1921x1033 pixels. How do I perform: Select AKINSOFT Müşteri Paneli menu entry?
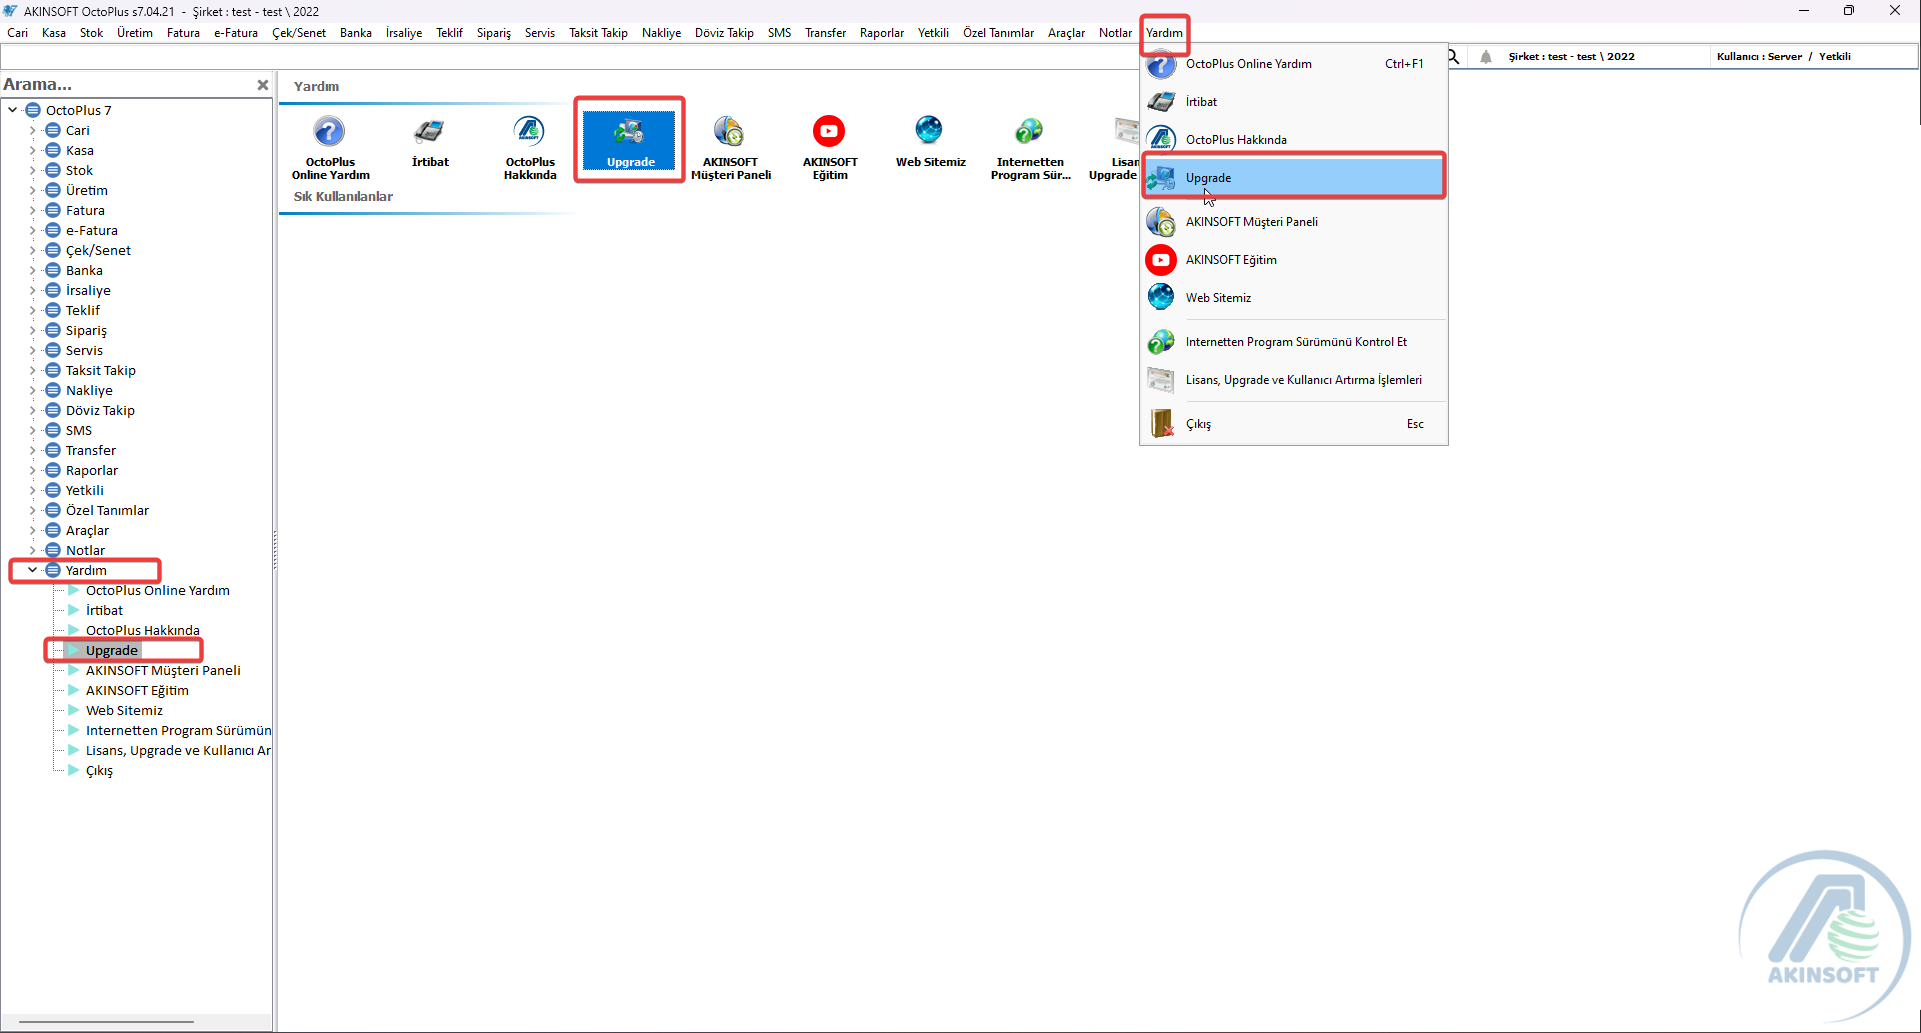click(1293, 222)
